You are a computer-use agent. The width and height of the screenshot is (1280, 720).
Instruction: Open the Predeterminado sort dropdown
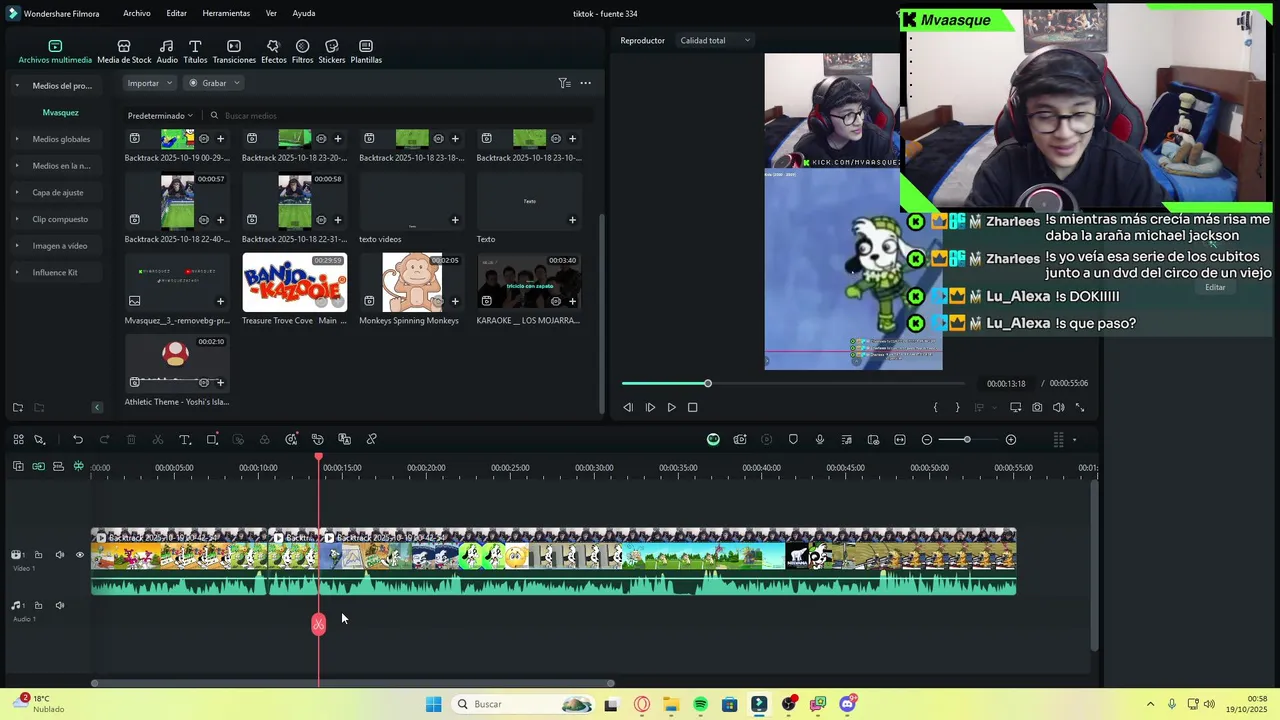160,116
